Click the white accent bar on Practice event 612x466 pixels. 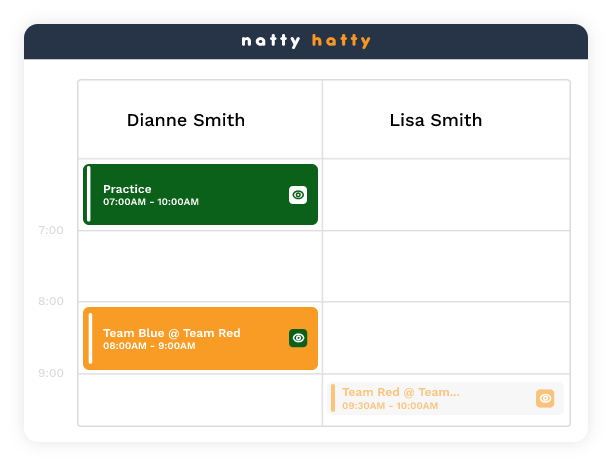(x=89, y=195)
